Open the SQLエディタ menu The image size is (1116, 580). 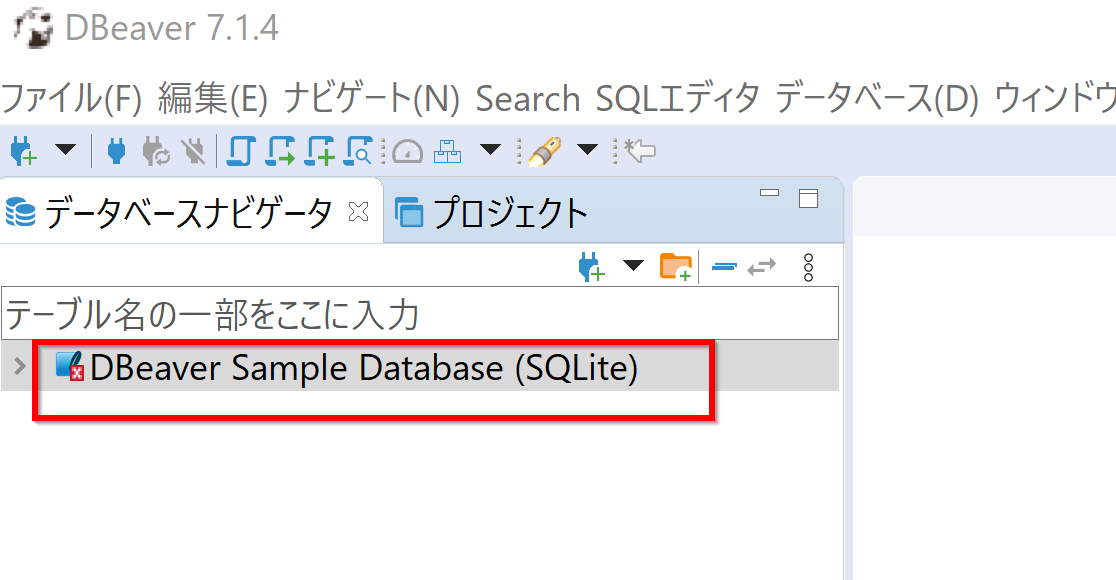[677, 98]
